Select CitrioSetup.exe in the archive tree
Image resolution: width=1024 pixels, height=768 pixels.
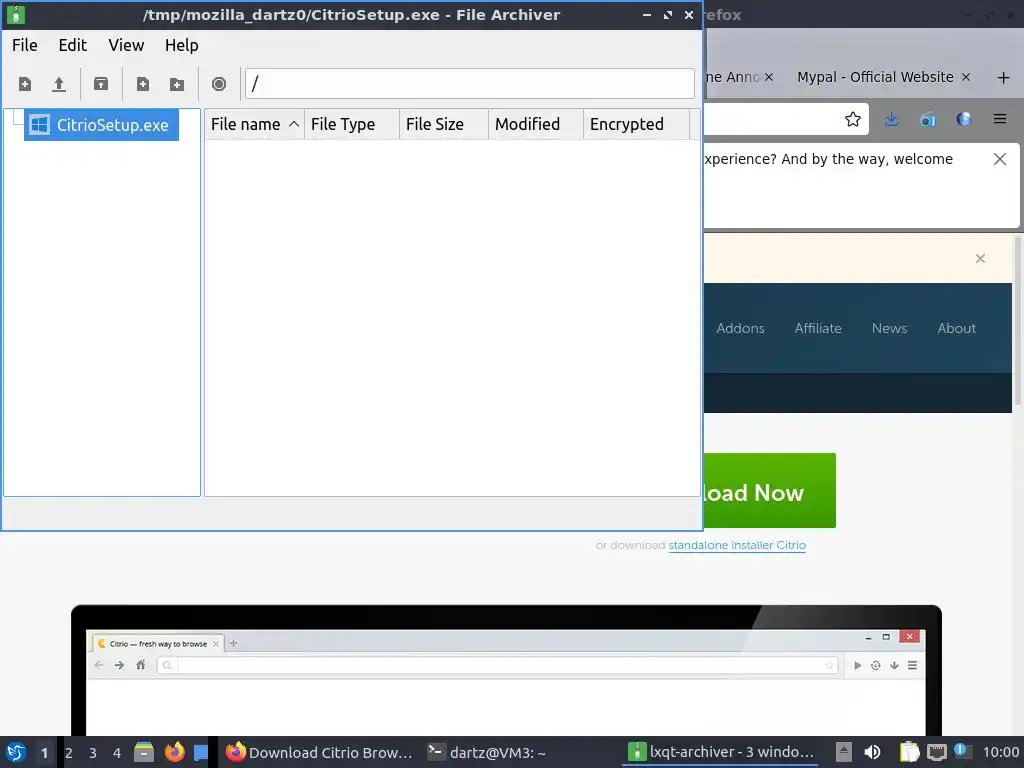101,125
